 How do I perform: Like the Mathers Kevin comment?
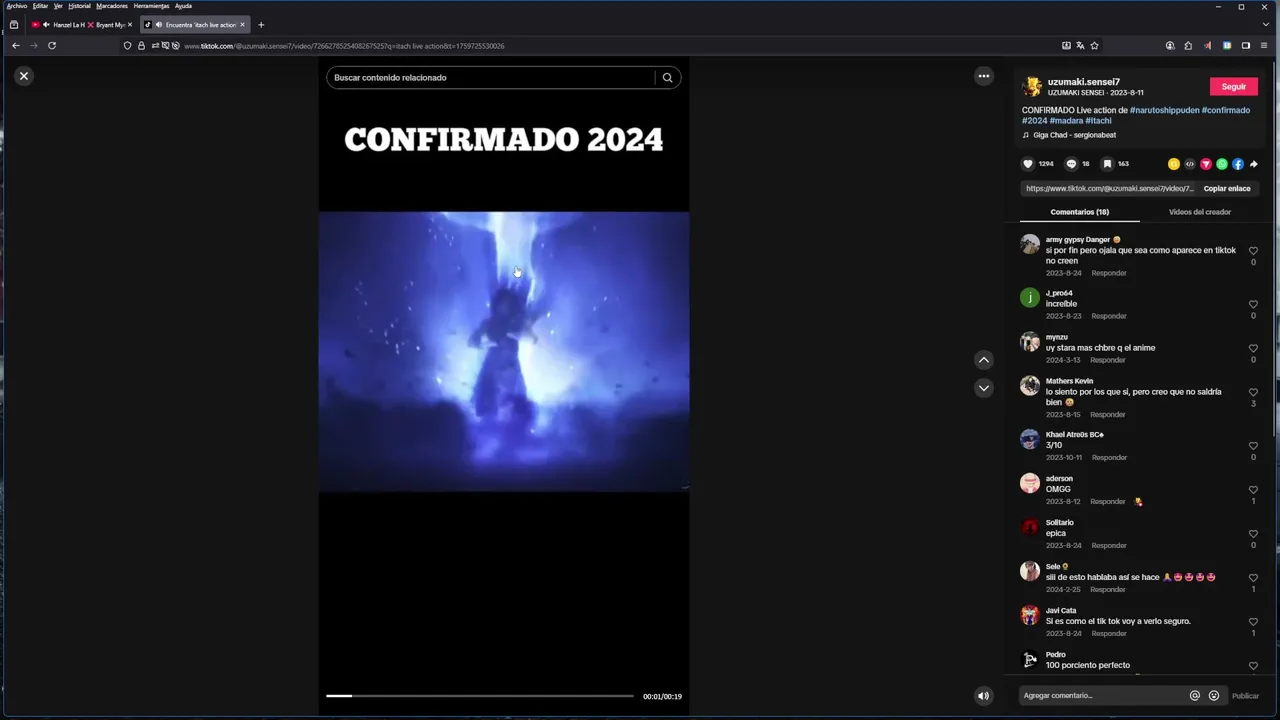coord(1253,392)
